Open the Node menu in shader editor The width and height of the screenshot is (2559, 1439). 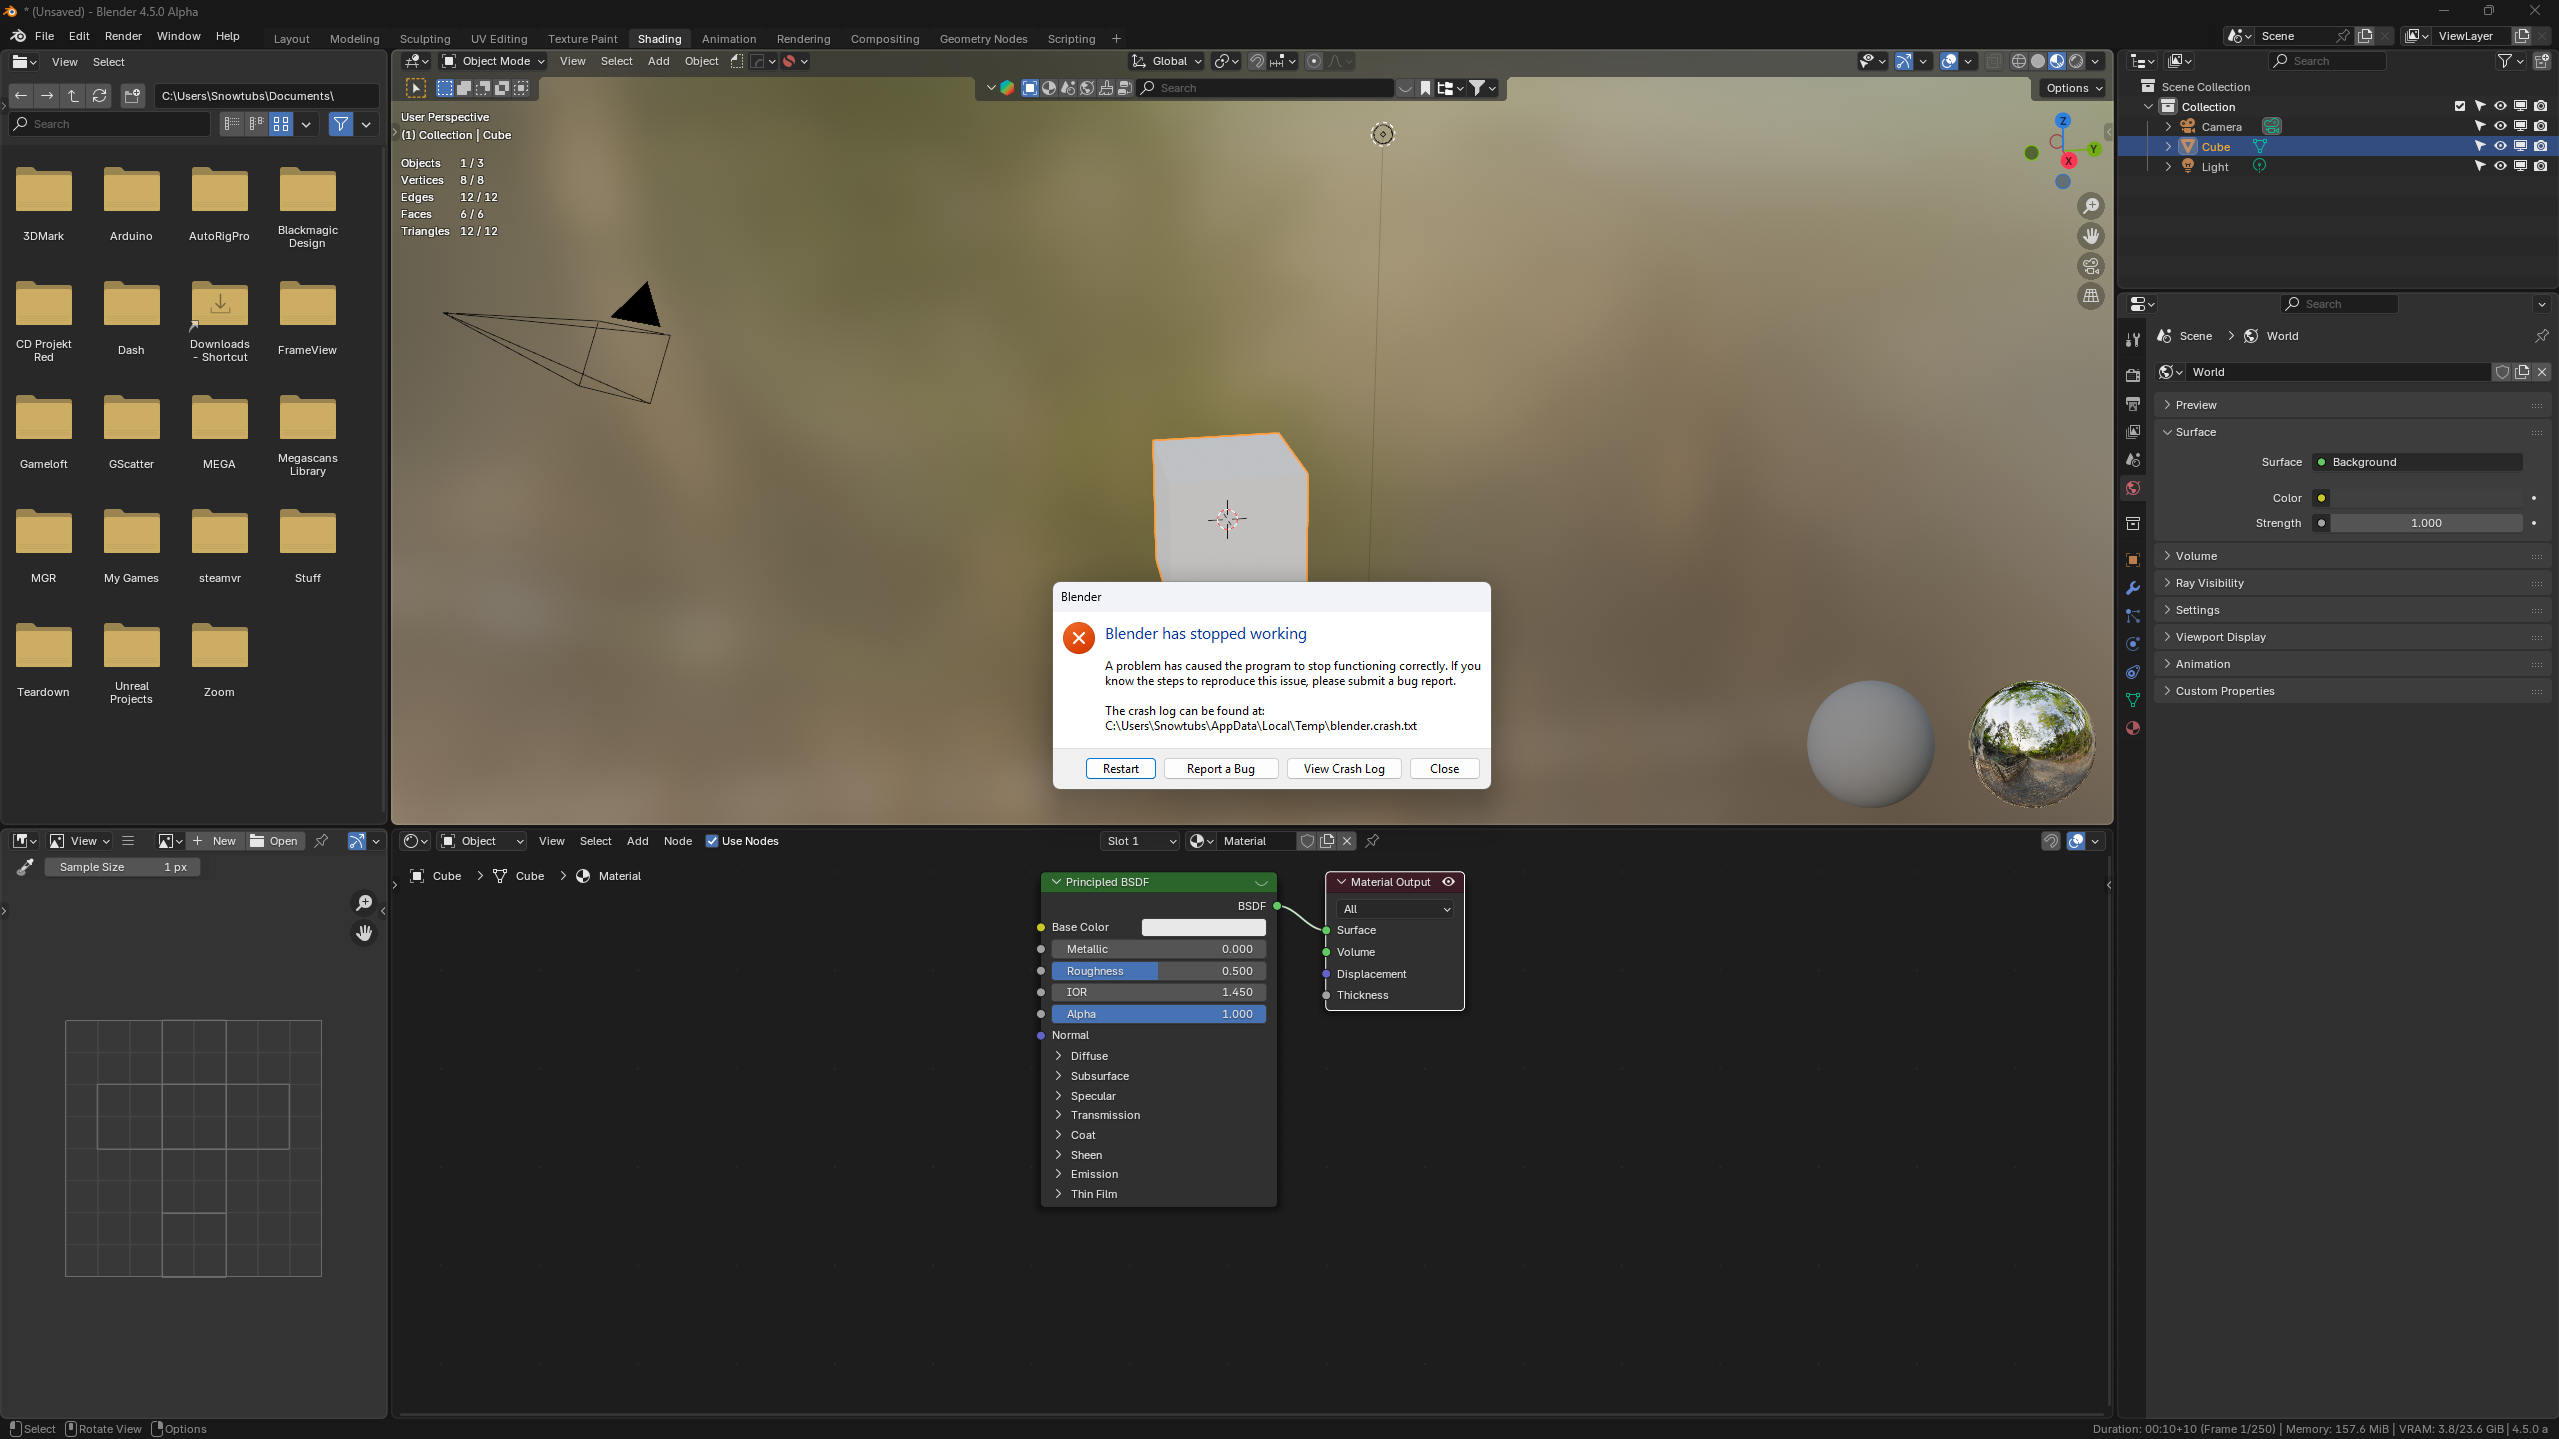click(x=677, y=841)
